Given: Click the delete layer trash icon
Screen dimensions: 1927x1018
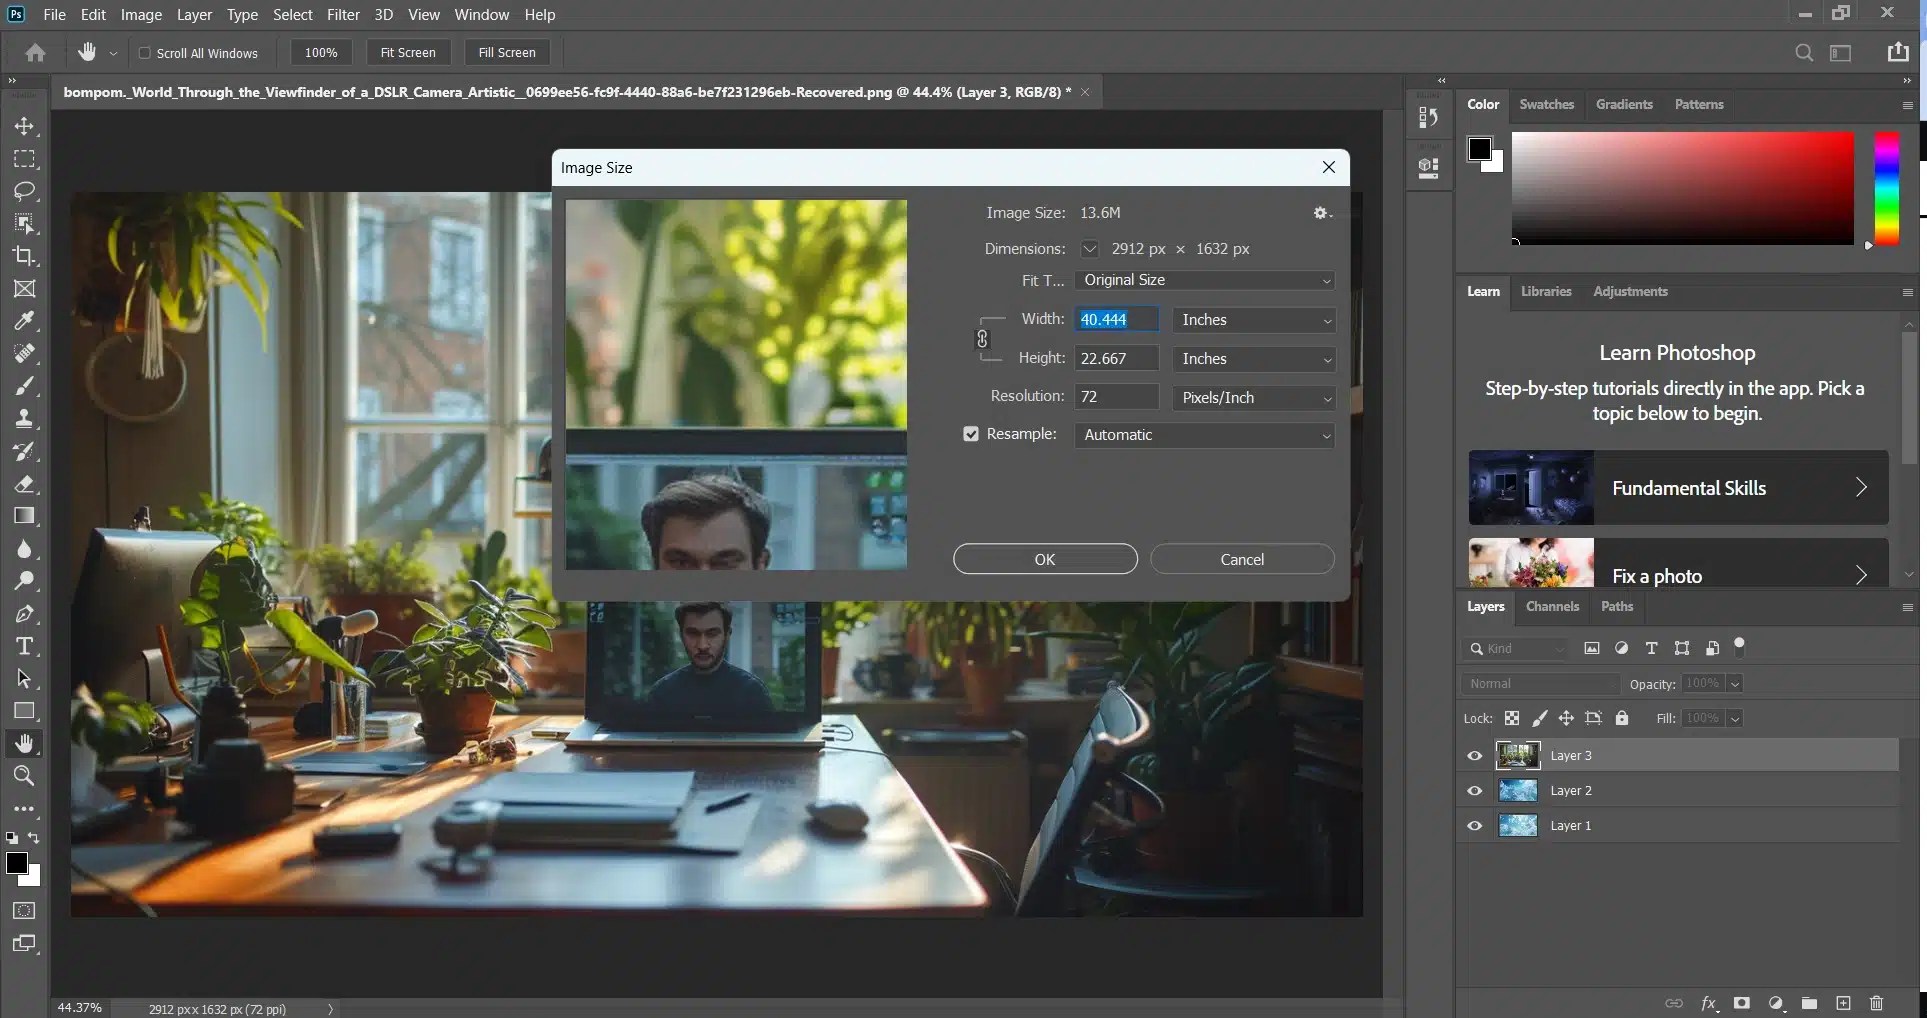Looking at the screenshot, I should tap(1876, 1003).
